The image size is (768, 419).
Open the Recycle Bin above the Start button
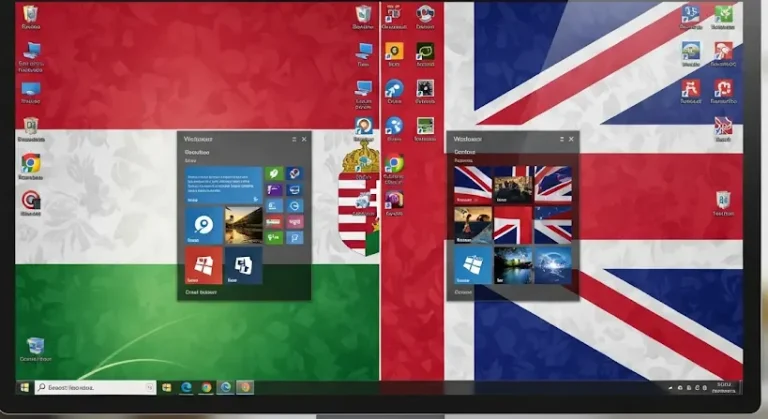35,345
